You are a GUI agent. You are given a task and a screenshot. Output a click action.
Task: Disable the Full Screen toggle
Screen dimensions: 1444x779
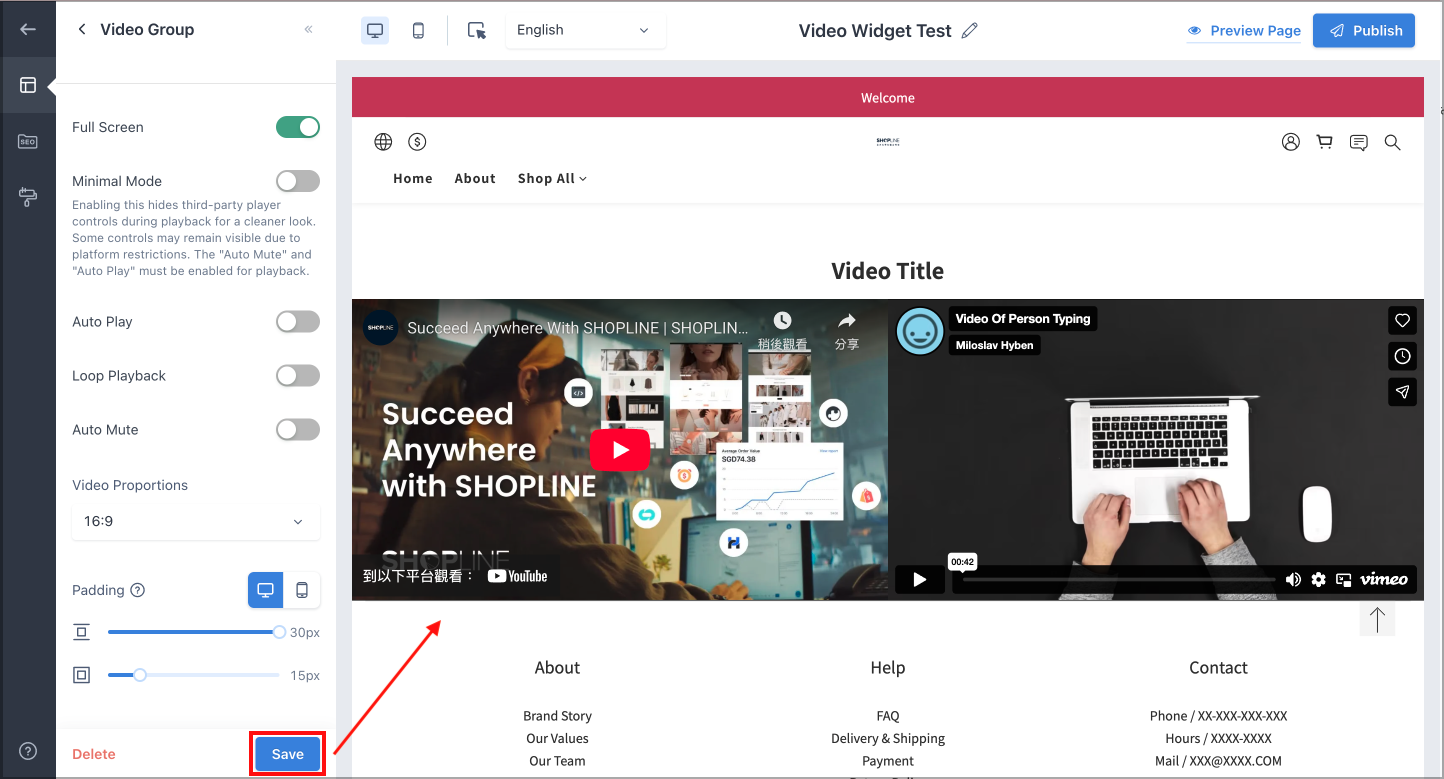[x=298, y=127]
